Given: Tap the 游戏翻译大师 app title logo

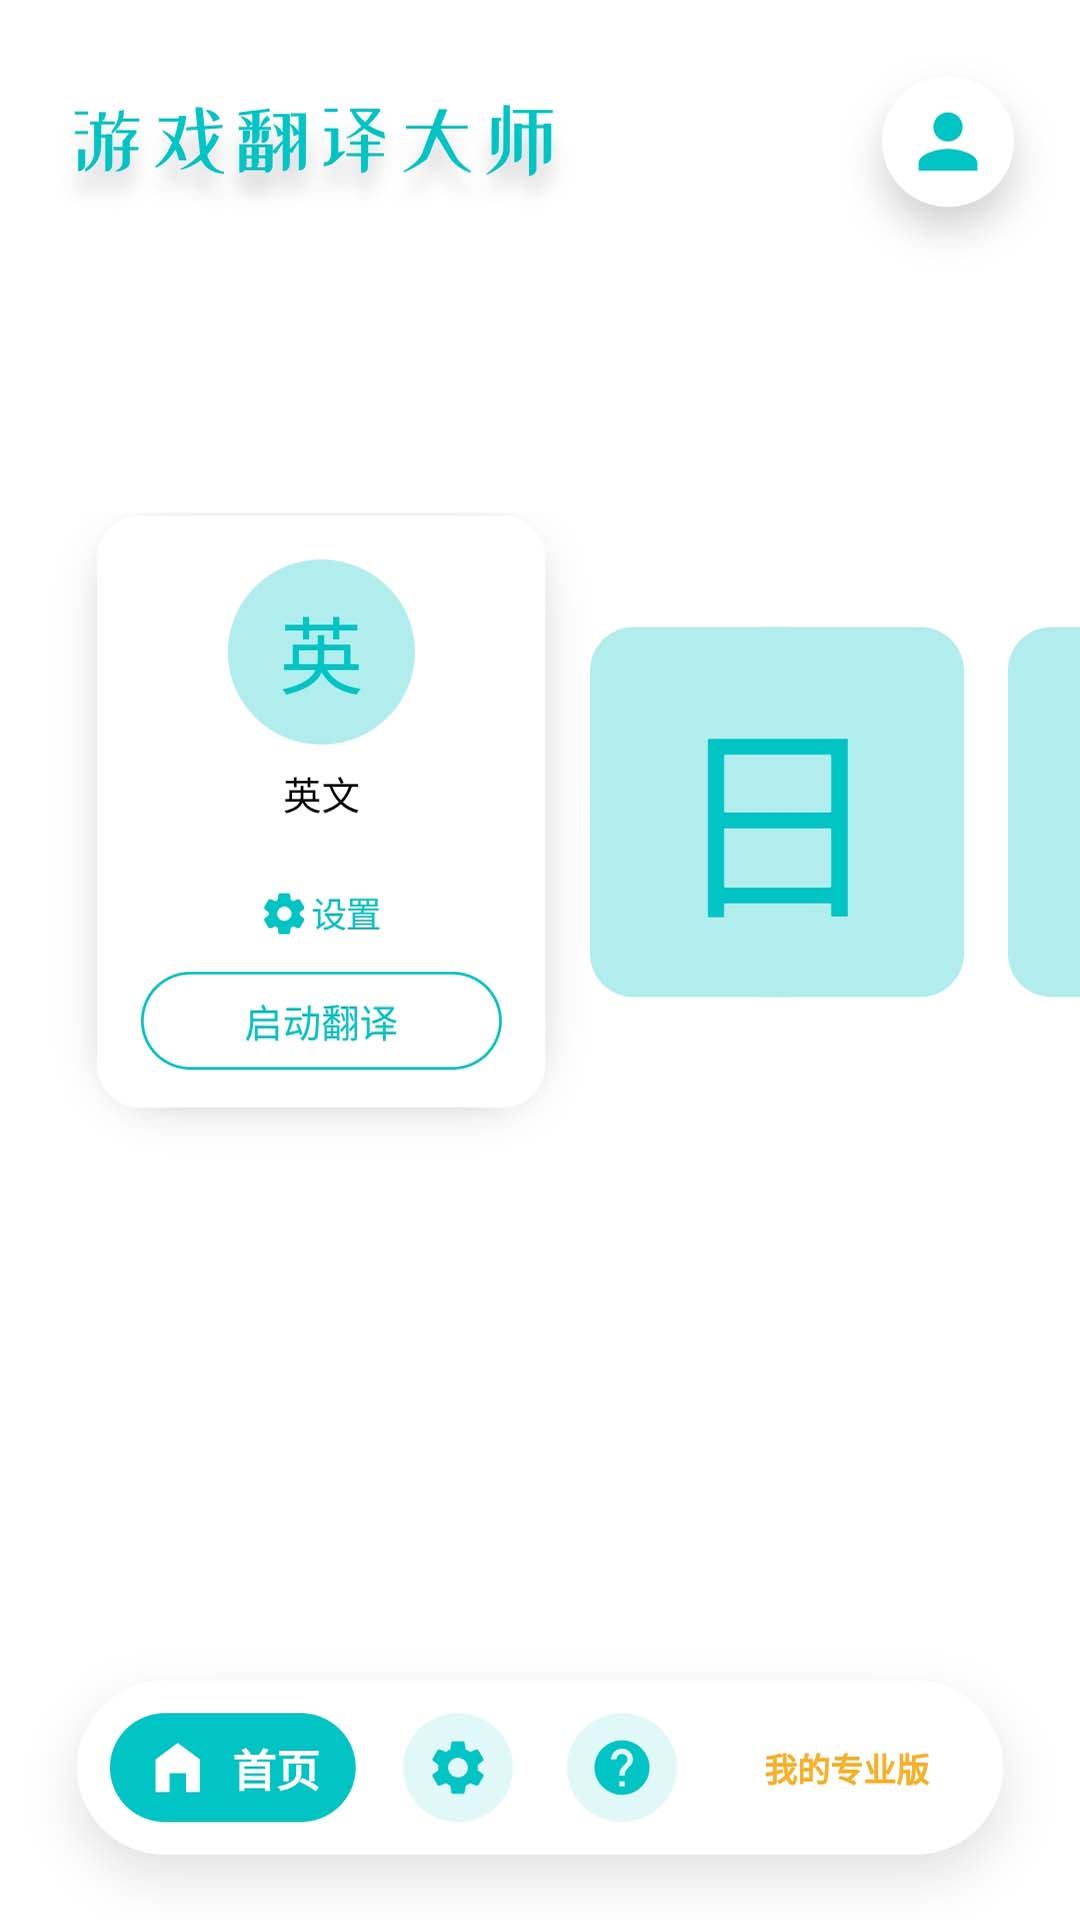Looking at the screenshot, I should click(314, 141).
